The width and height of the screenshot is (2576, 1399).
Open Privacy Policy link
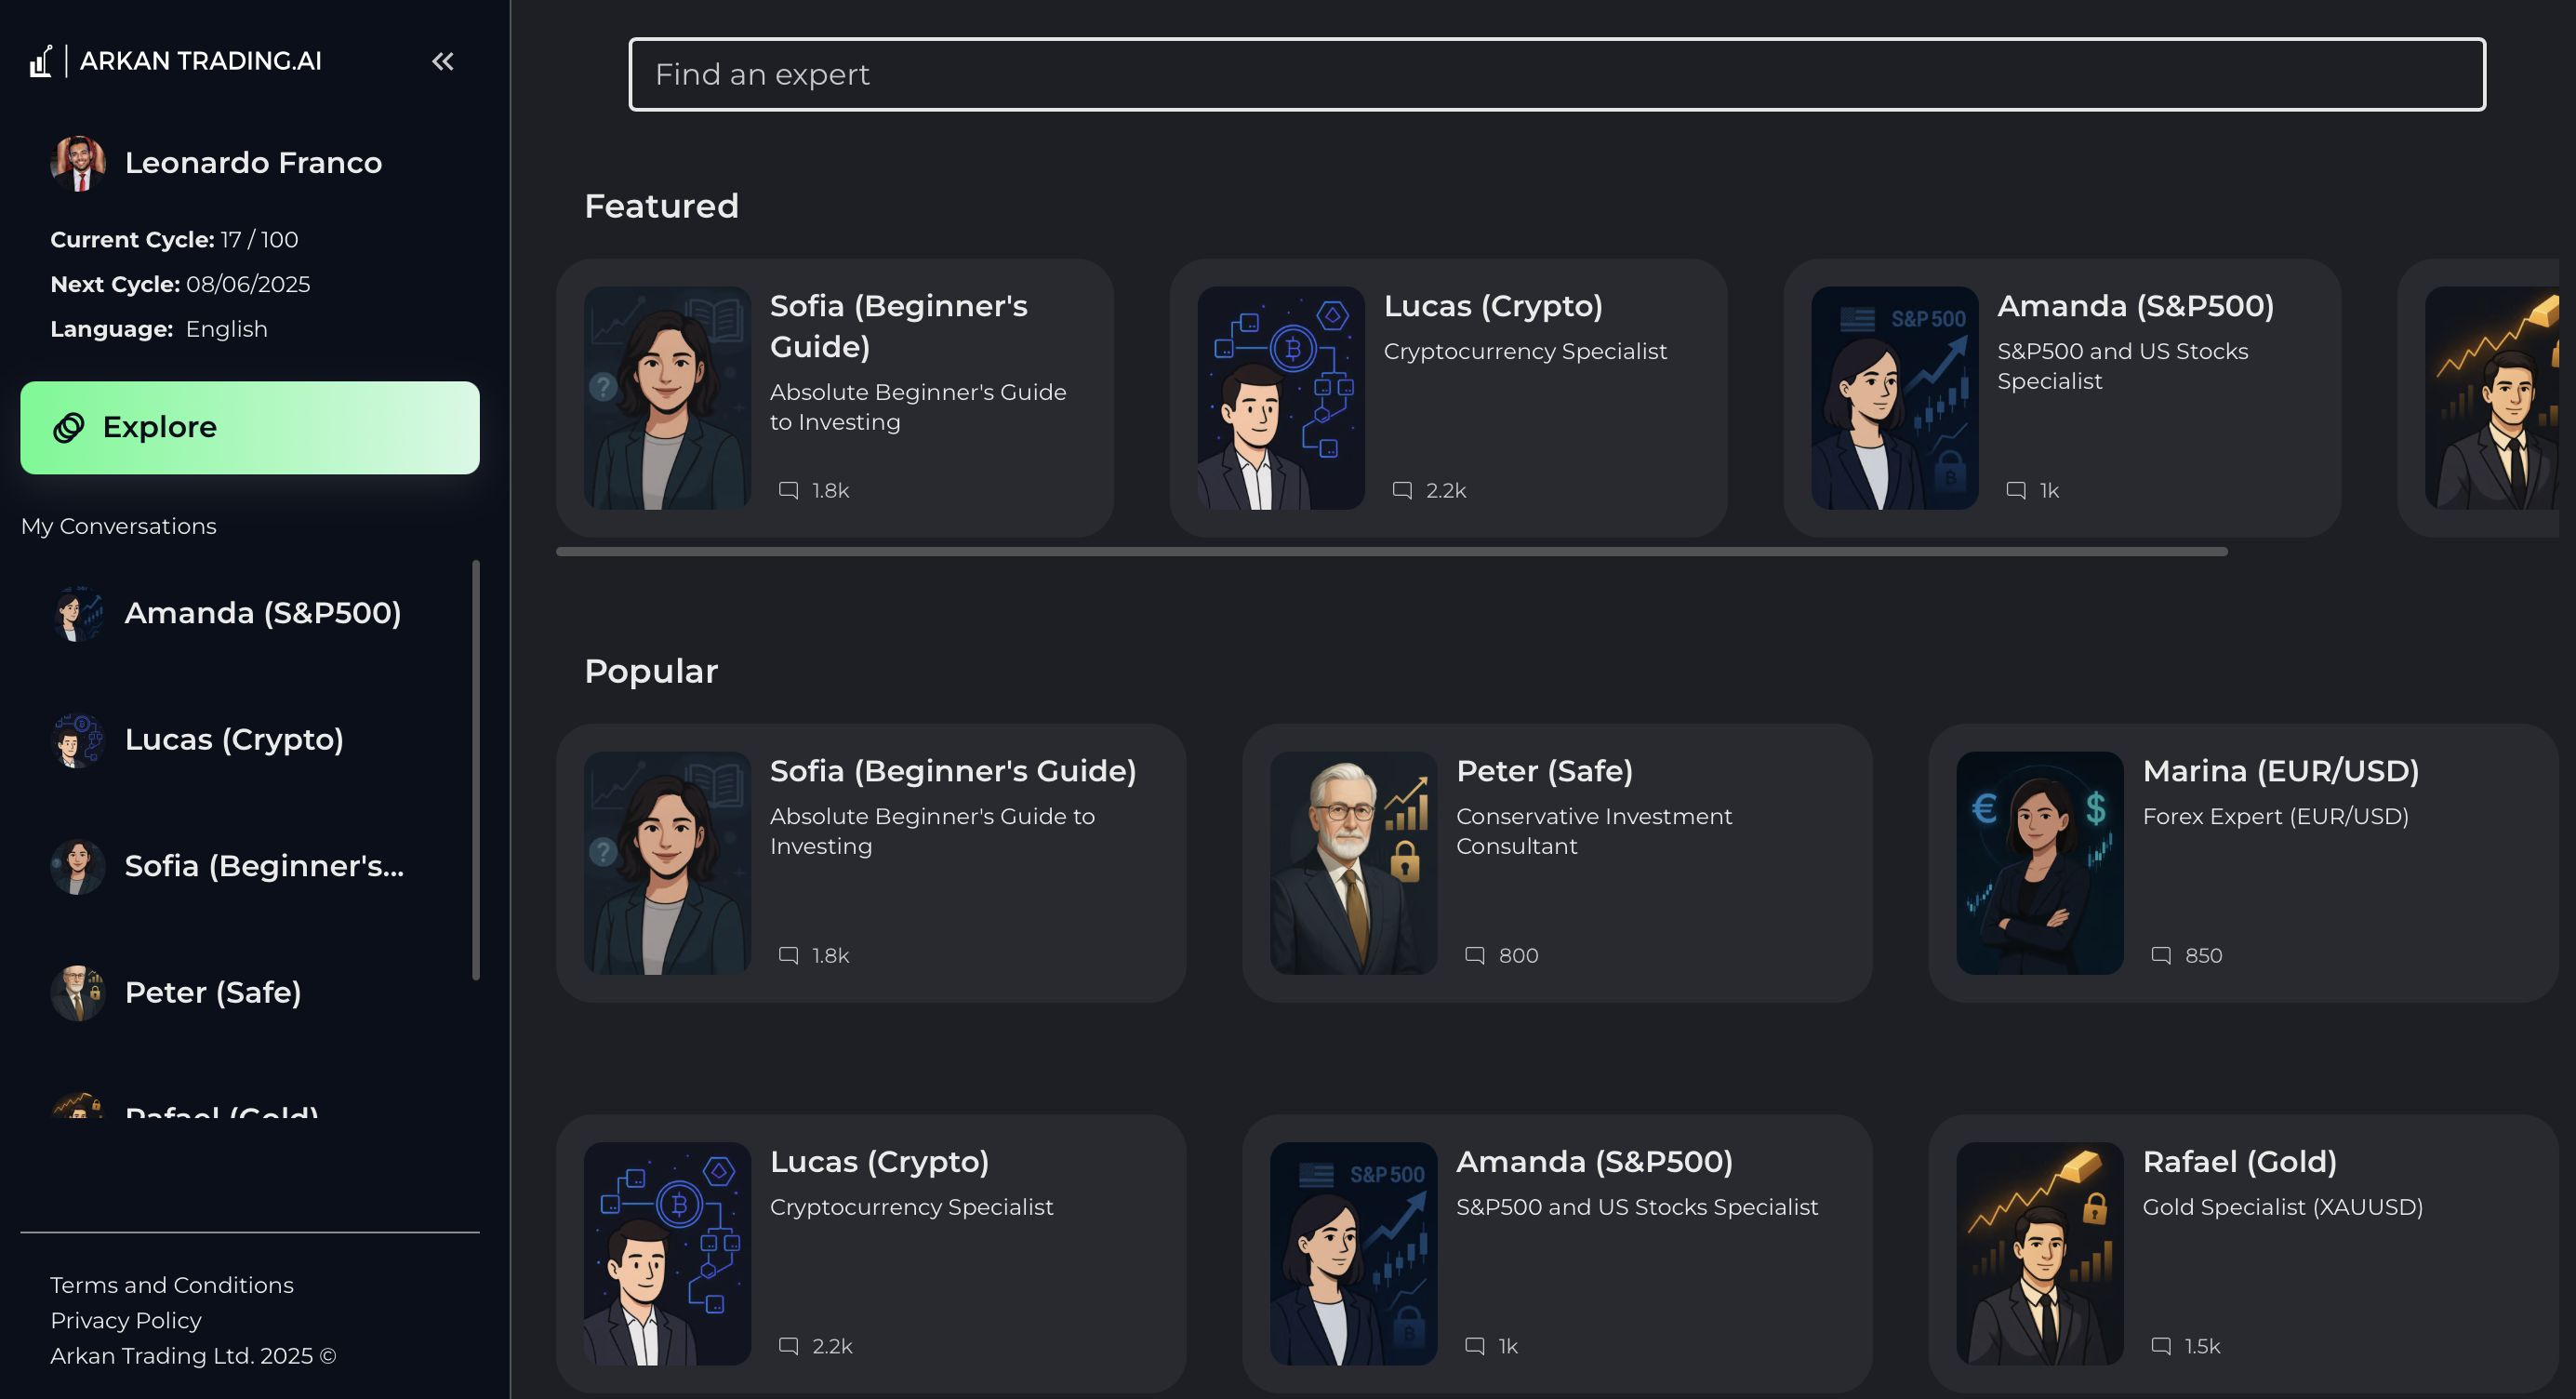(x=126, y=1320)
